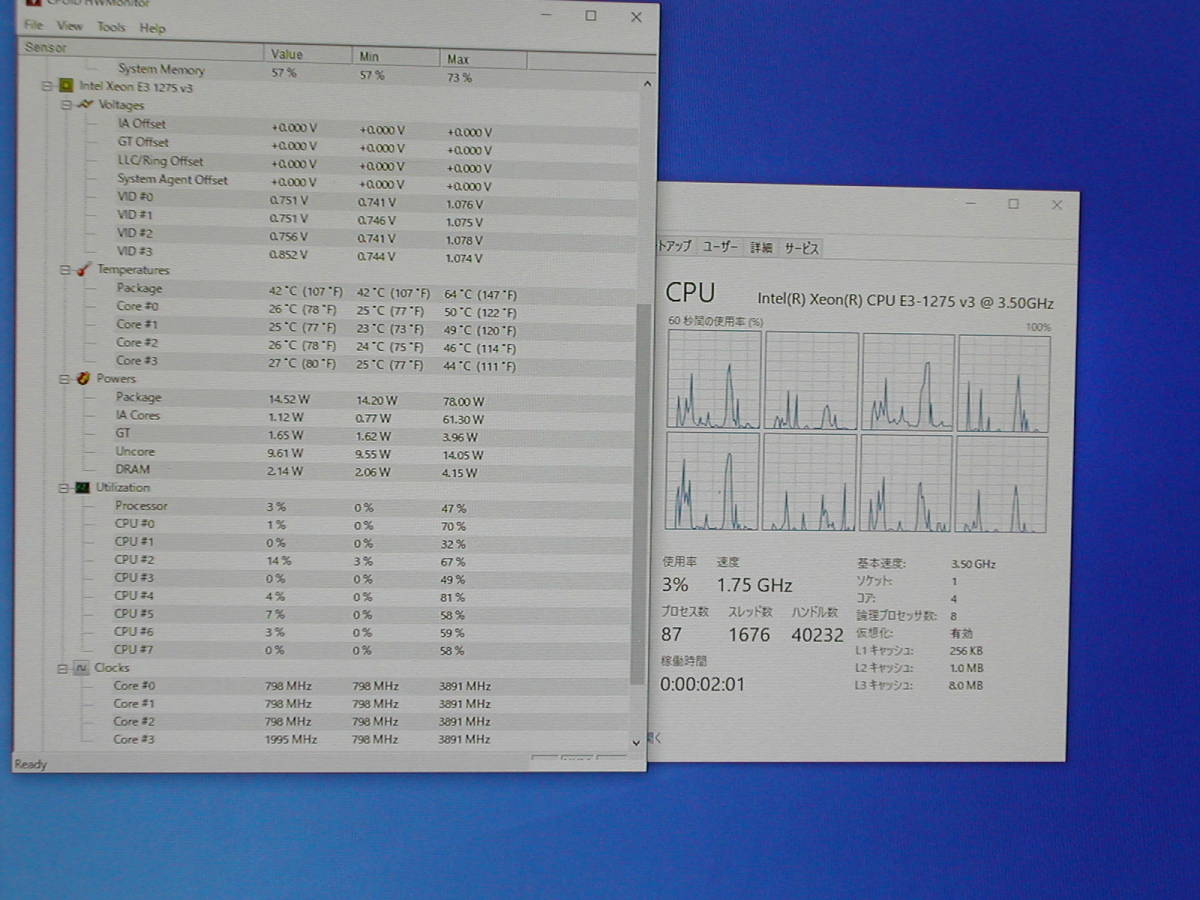
Task: Click the scrollbar down arrow in HWMonitor
Action: [637, 742]
